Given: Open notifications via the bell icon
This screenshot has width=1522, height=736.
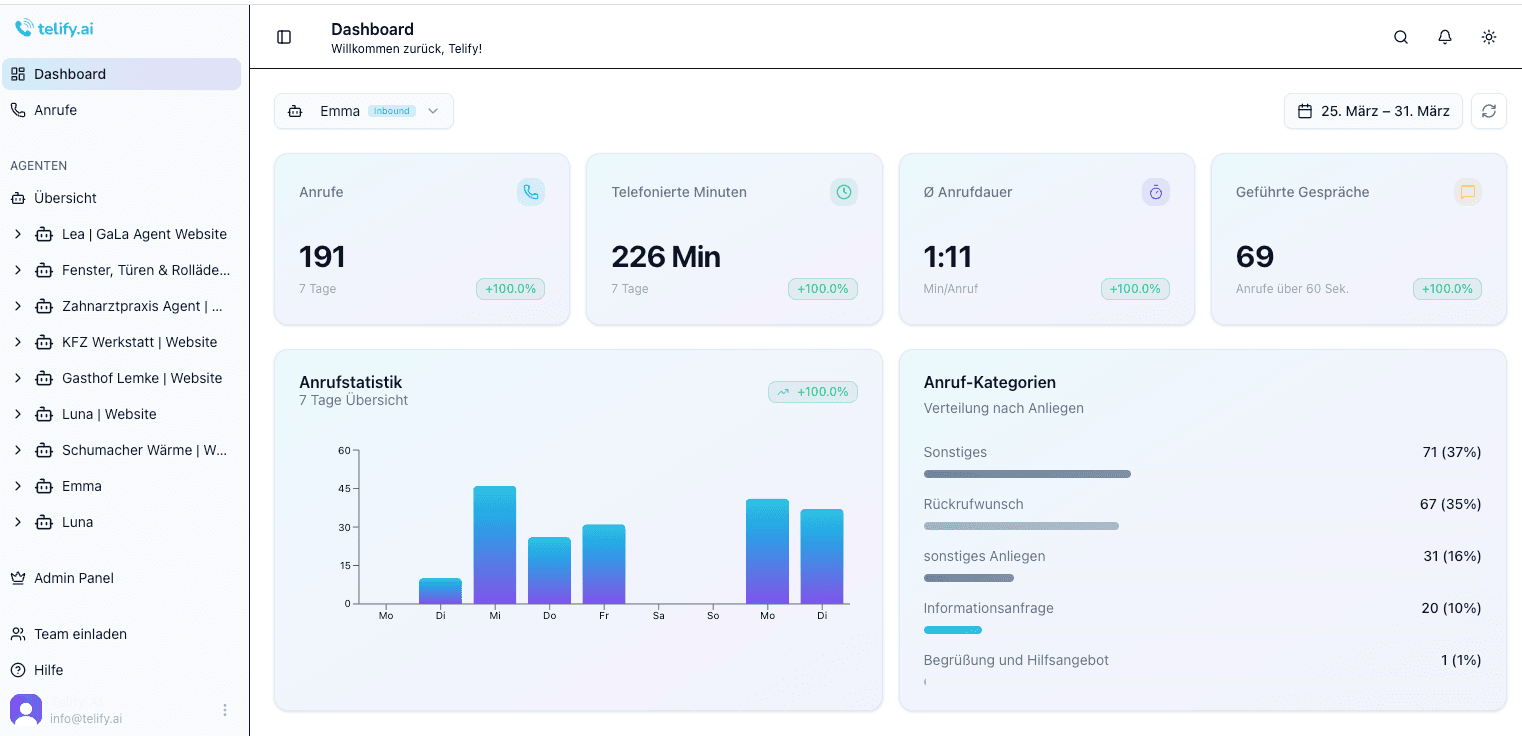Looking at the screenshot, I should point(1444,36).
